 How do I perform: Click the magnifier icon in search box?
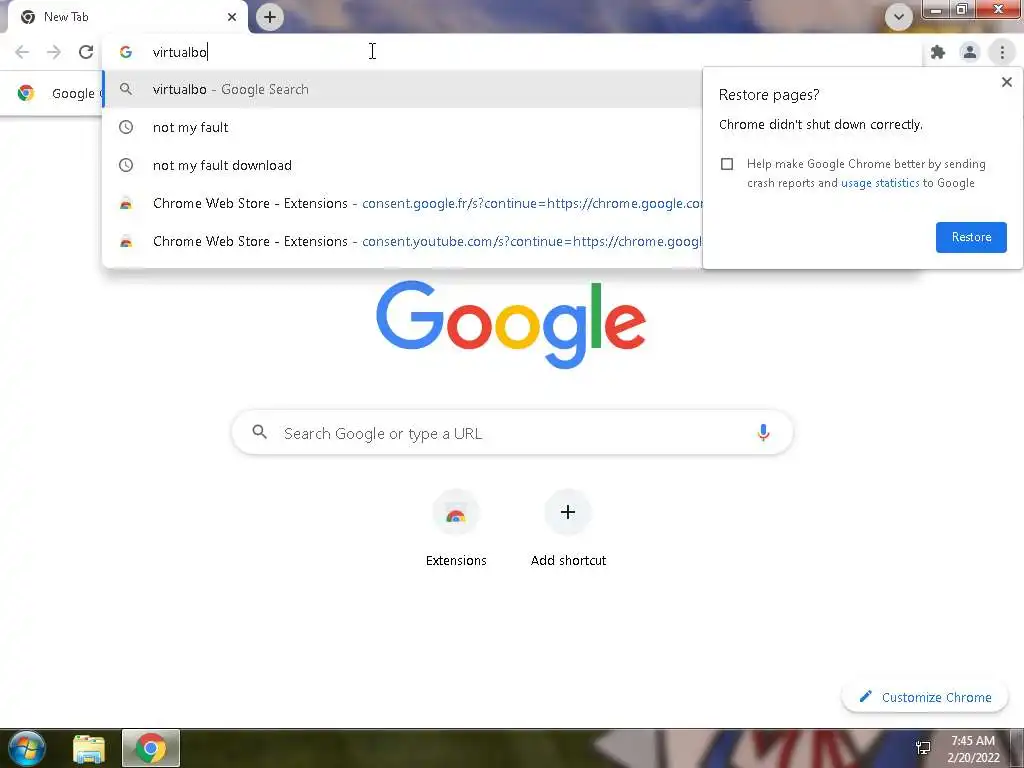click(x=260, y=432)
